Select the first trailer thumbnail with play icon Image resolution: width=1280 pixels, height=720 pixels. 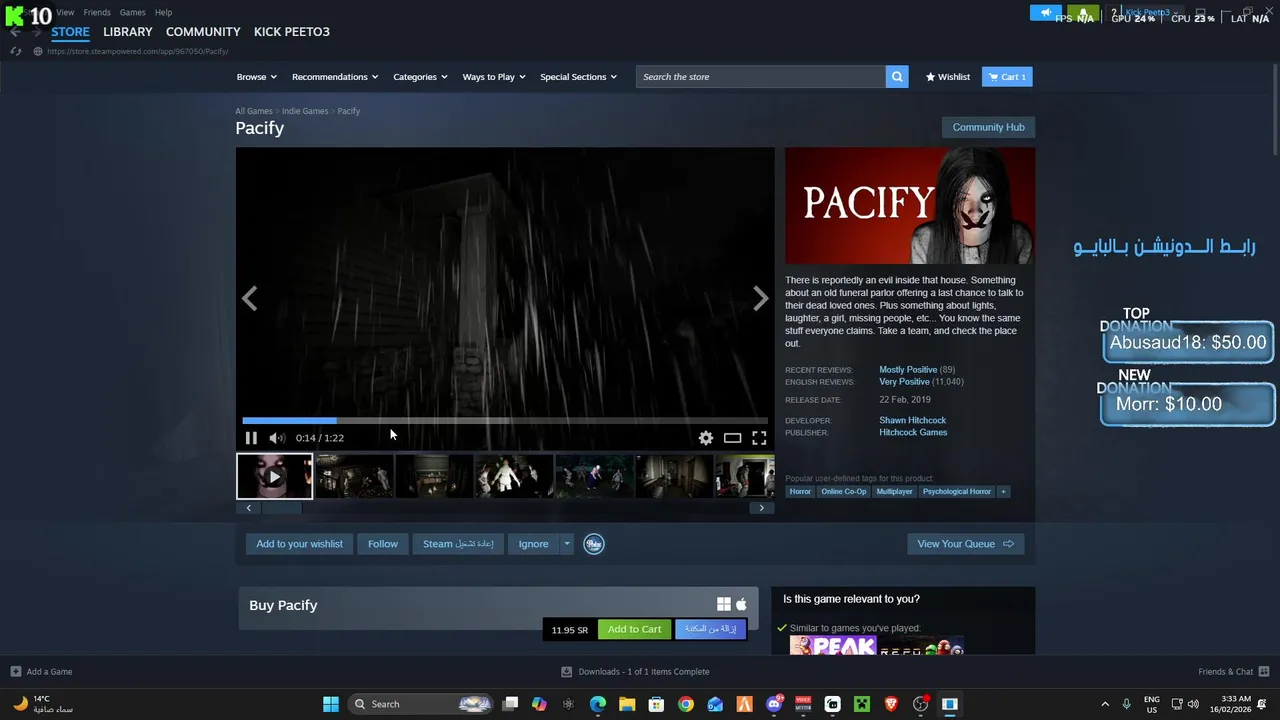pos(274,476)
